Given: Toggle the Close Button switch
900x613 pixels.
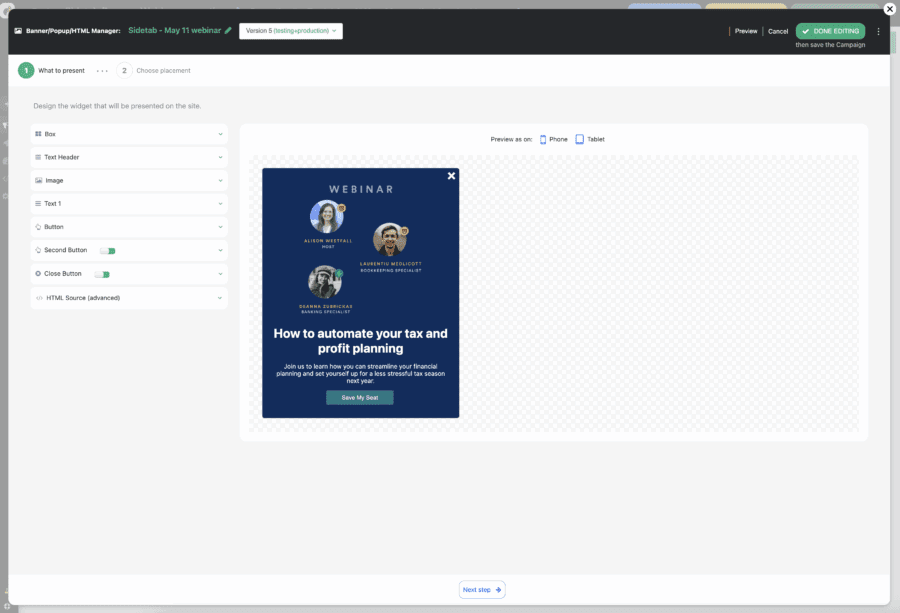Looking at the screenshot, I should tap(101, 274).
